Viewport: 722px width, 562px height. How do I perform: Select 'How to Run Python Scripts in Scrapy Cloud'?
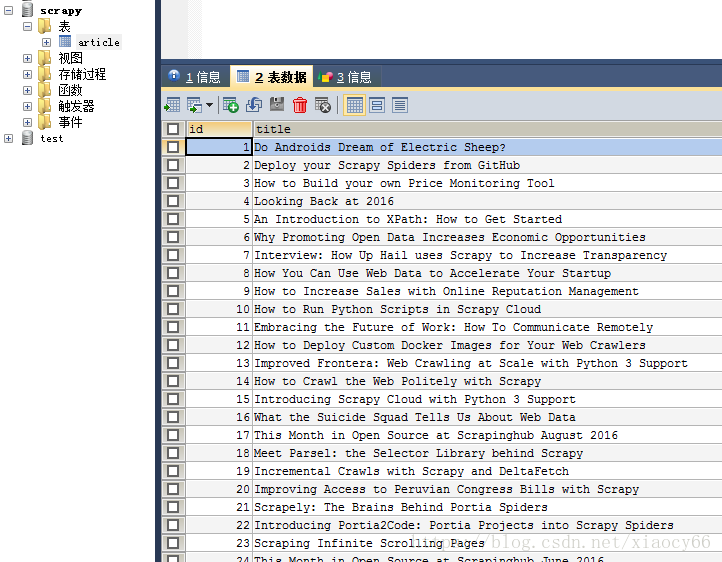click(x=488, y=309)
